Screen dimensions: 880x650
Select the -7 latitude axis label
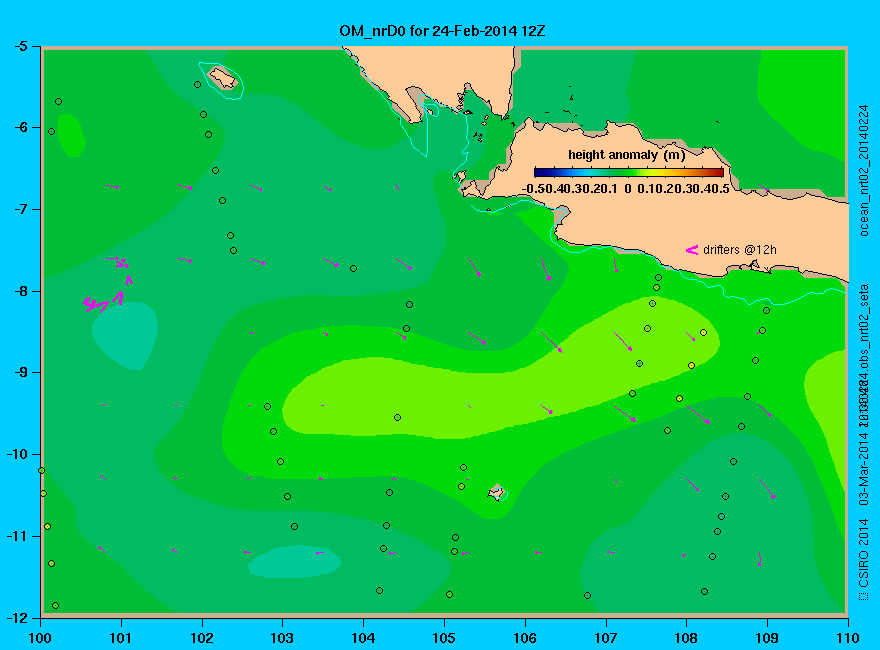pos(20,209)
